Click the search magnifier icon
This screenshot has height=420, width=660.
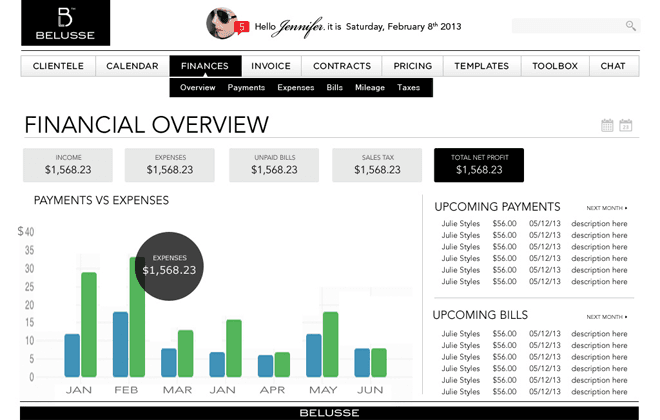coord(630,26)
